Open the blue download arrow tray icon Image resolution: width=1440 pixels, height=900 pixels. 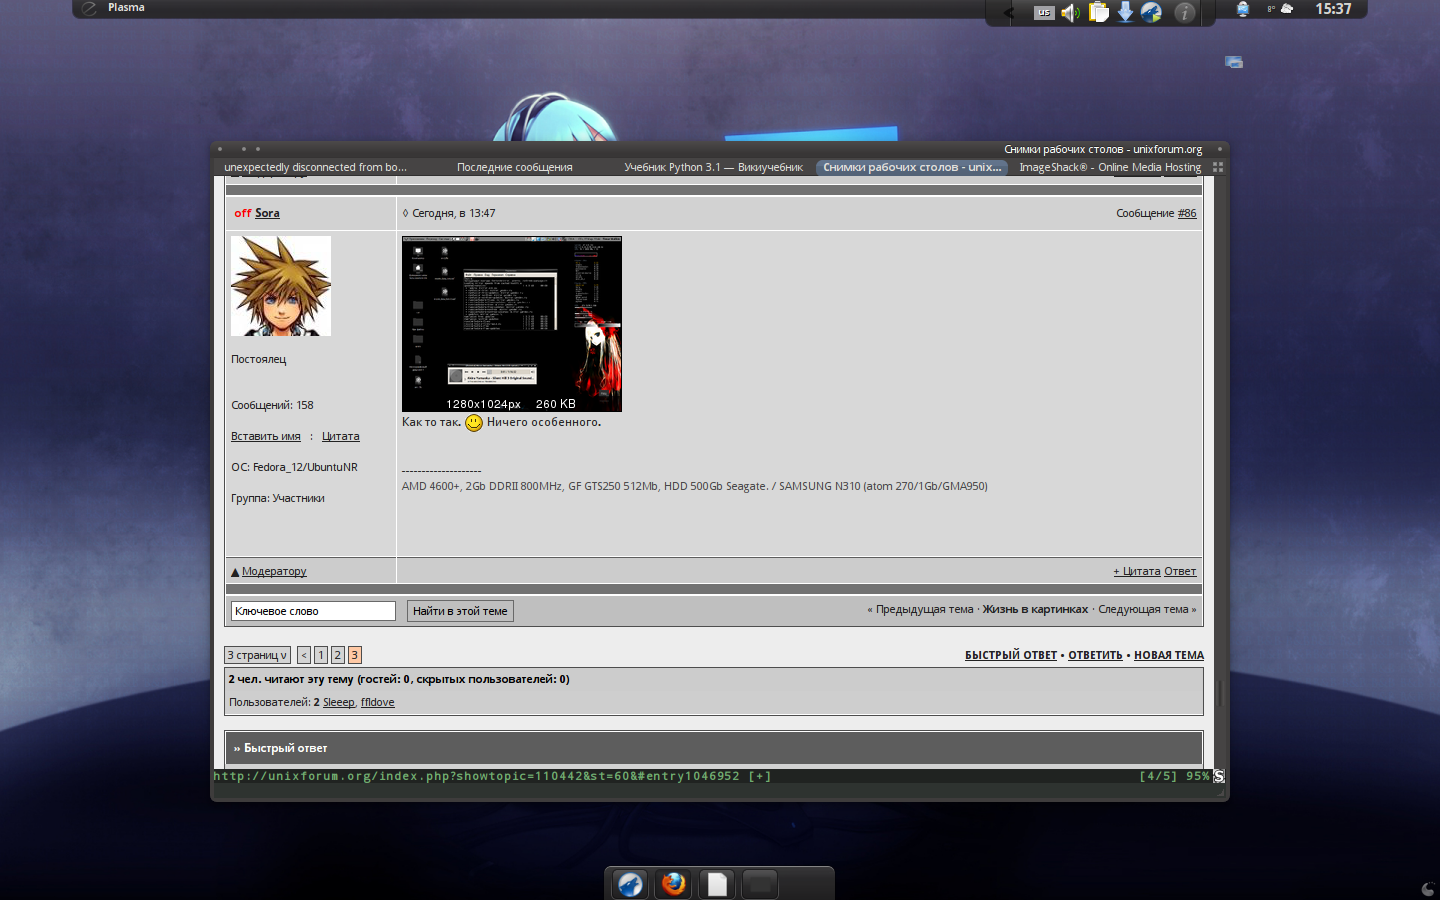point(1125,12)
